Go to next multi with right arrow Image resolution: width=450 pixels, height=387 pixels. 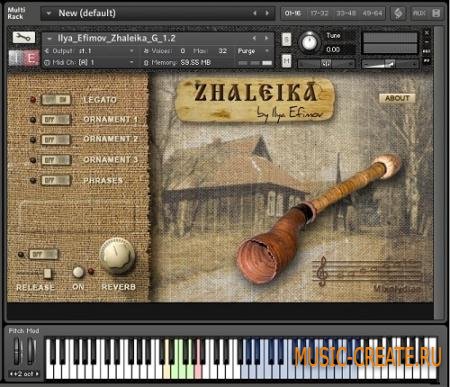coord(267,13)
